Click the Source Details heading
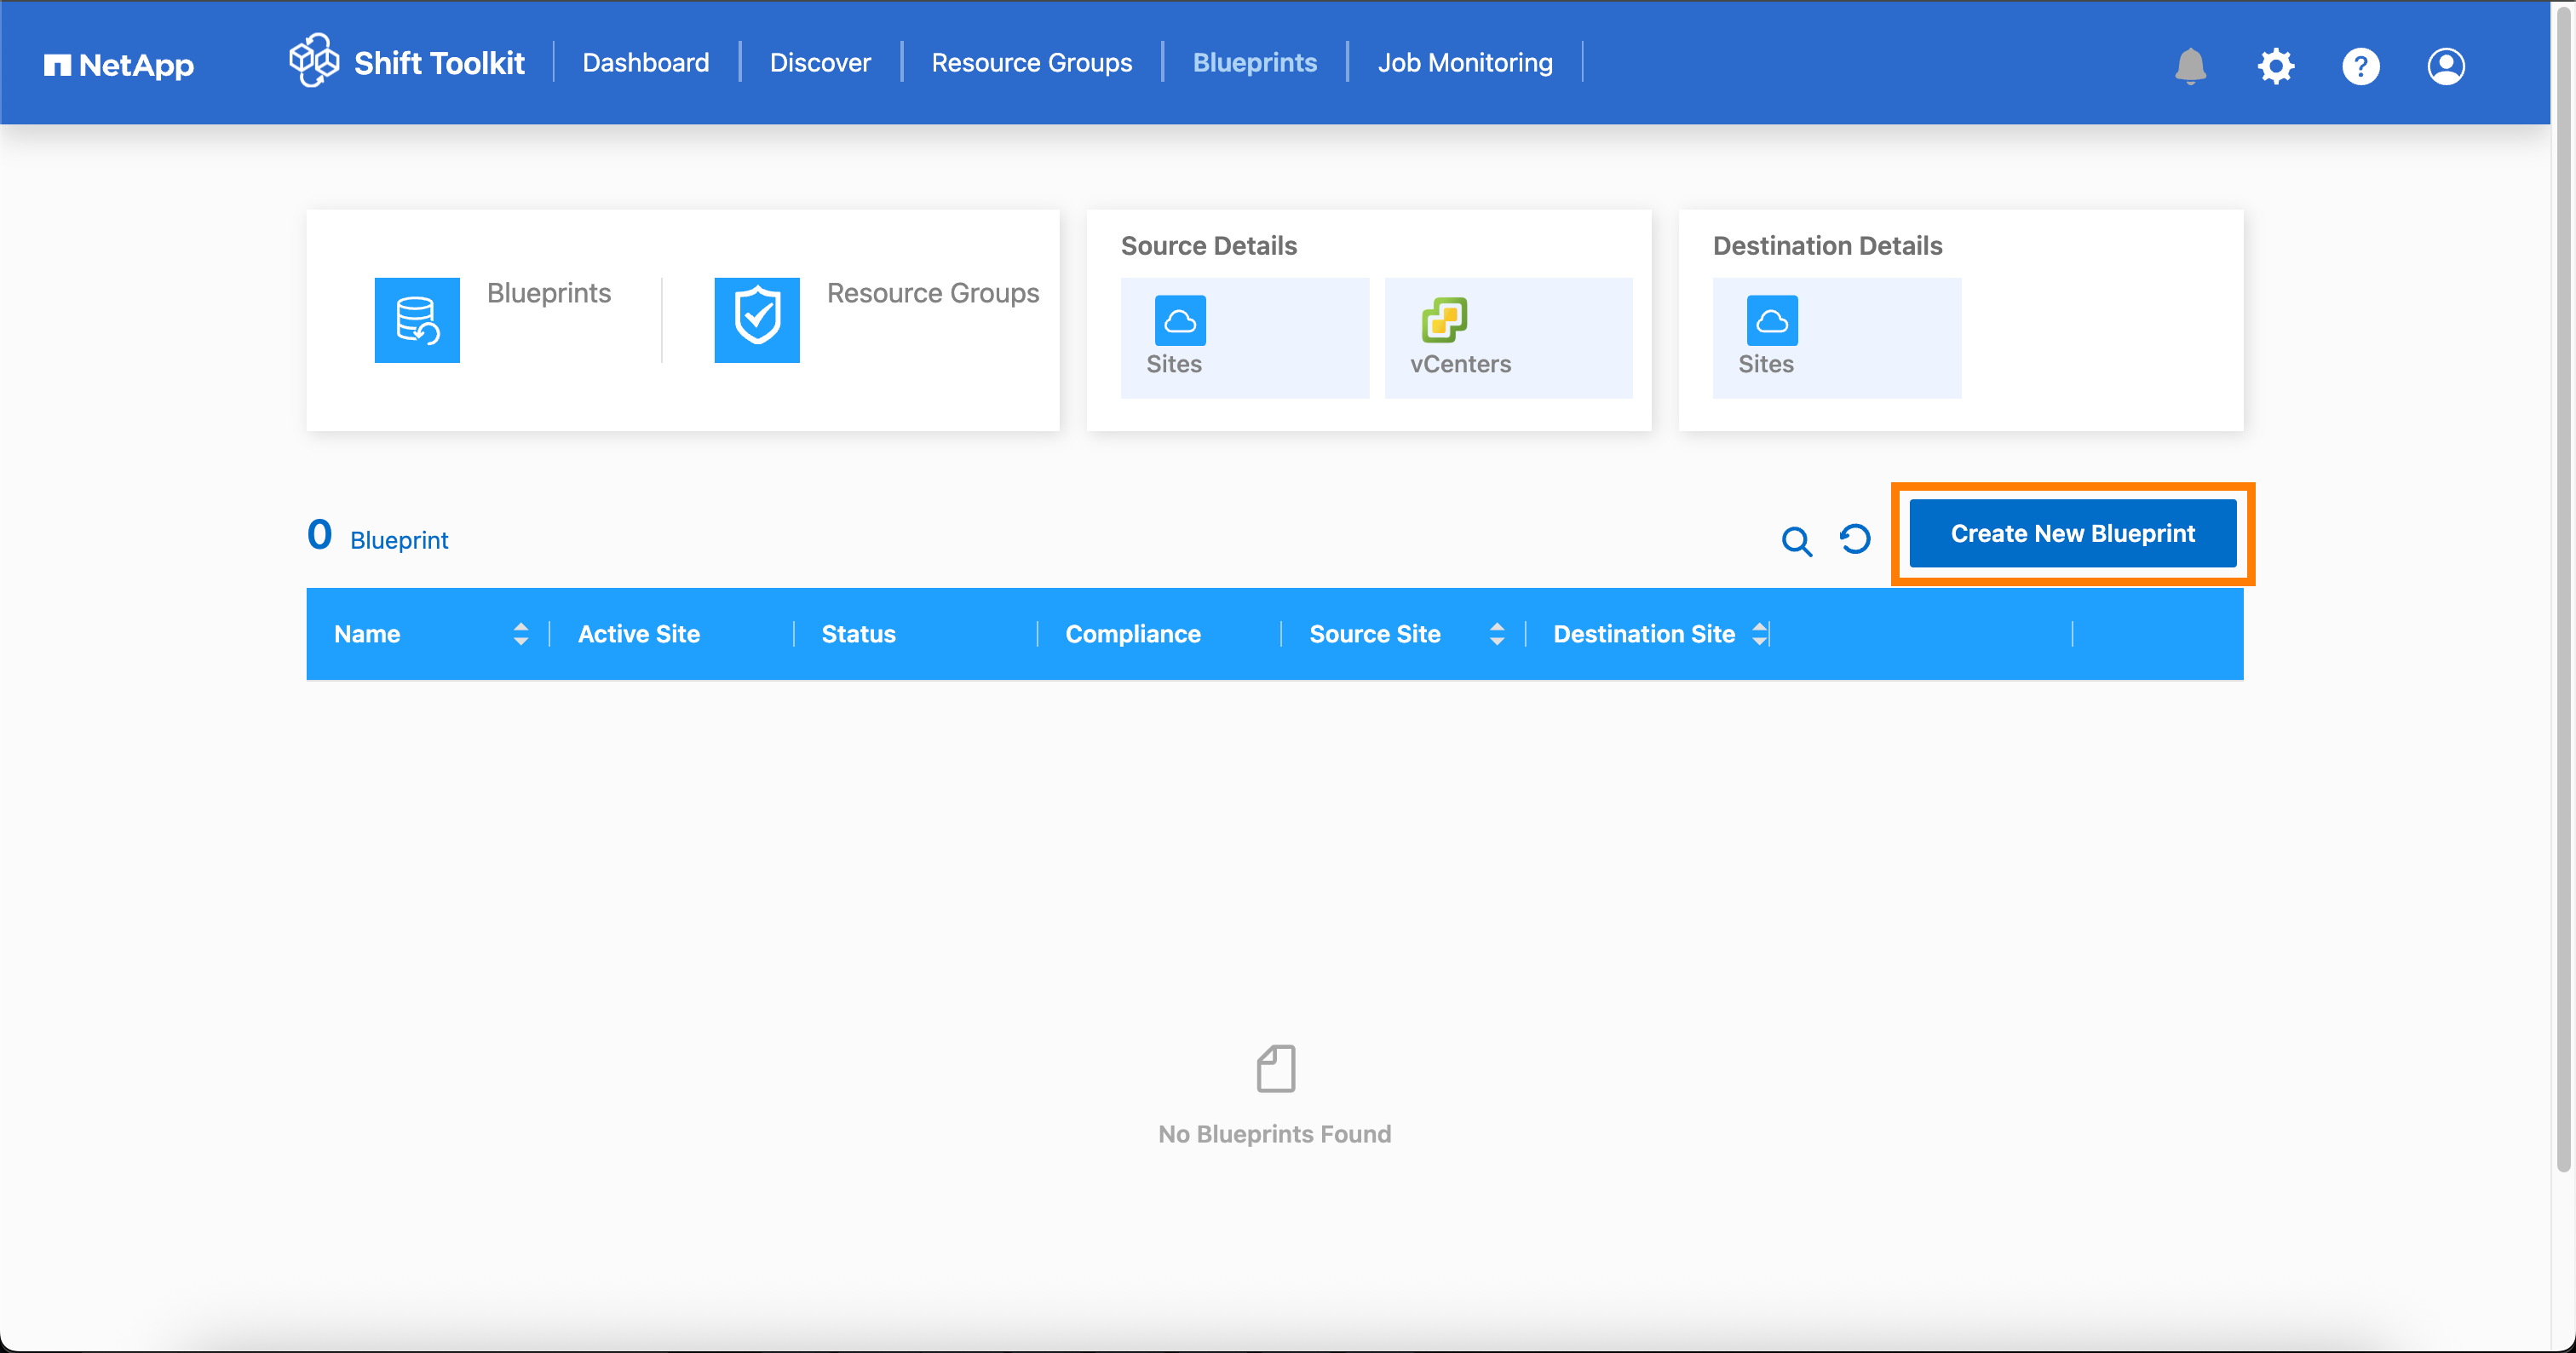 coord(1208,246)
